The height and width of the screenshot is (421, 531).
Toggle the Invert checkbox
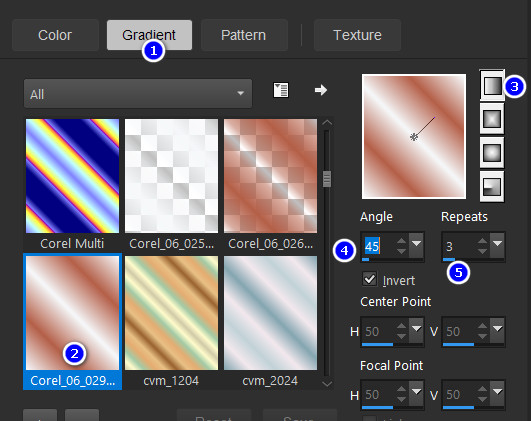(x=369, y=279)
